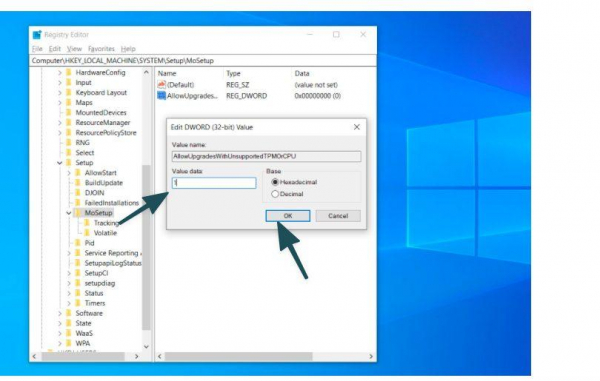
Task: Click the (Default) string value icon
Action: [x=161, y=85]
